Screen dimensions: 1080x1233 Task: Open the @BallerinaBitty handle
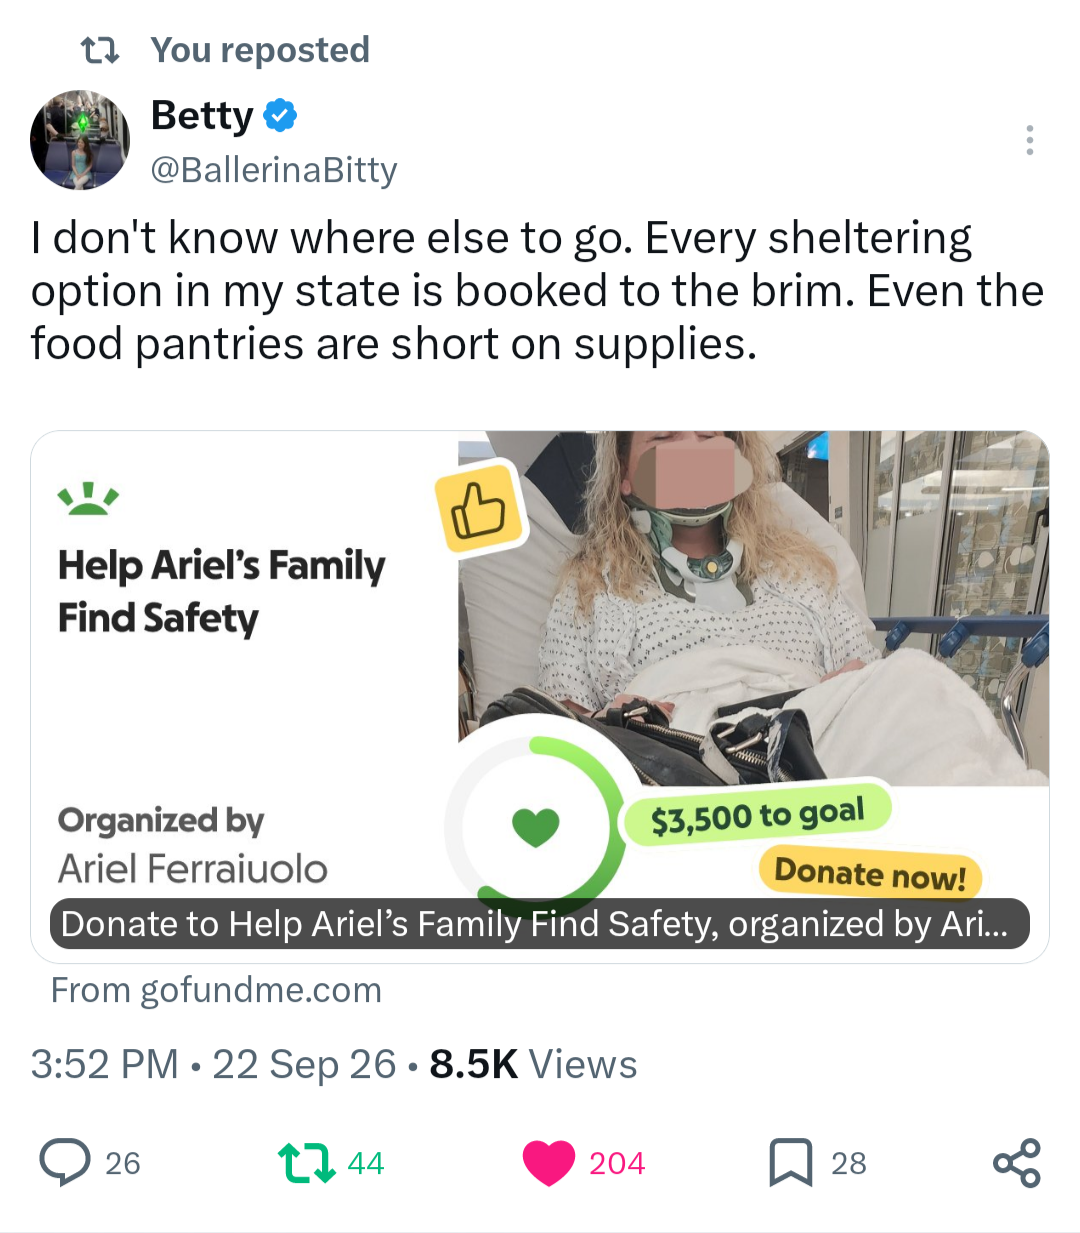[x=274, y=170]
